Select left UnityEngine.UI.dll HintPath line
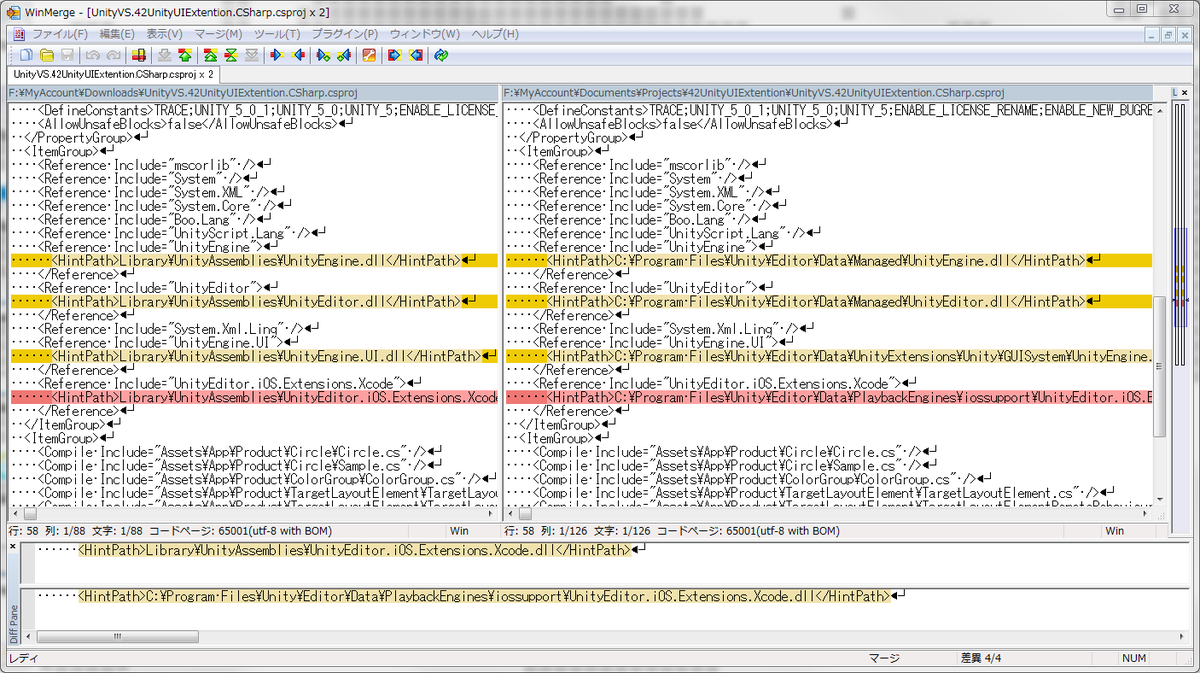This screenshot has height=673, width=1200. point(254,356)
